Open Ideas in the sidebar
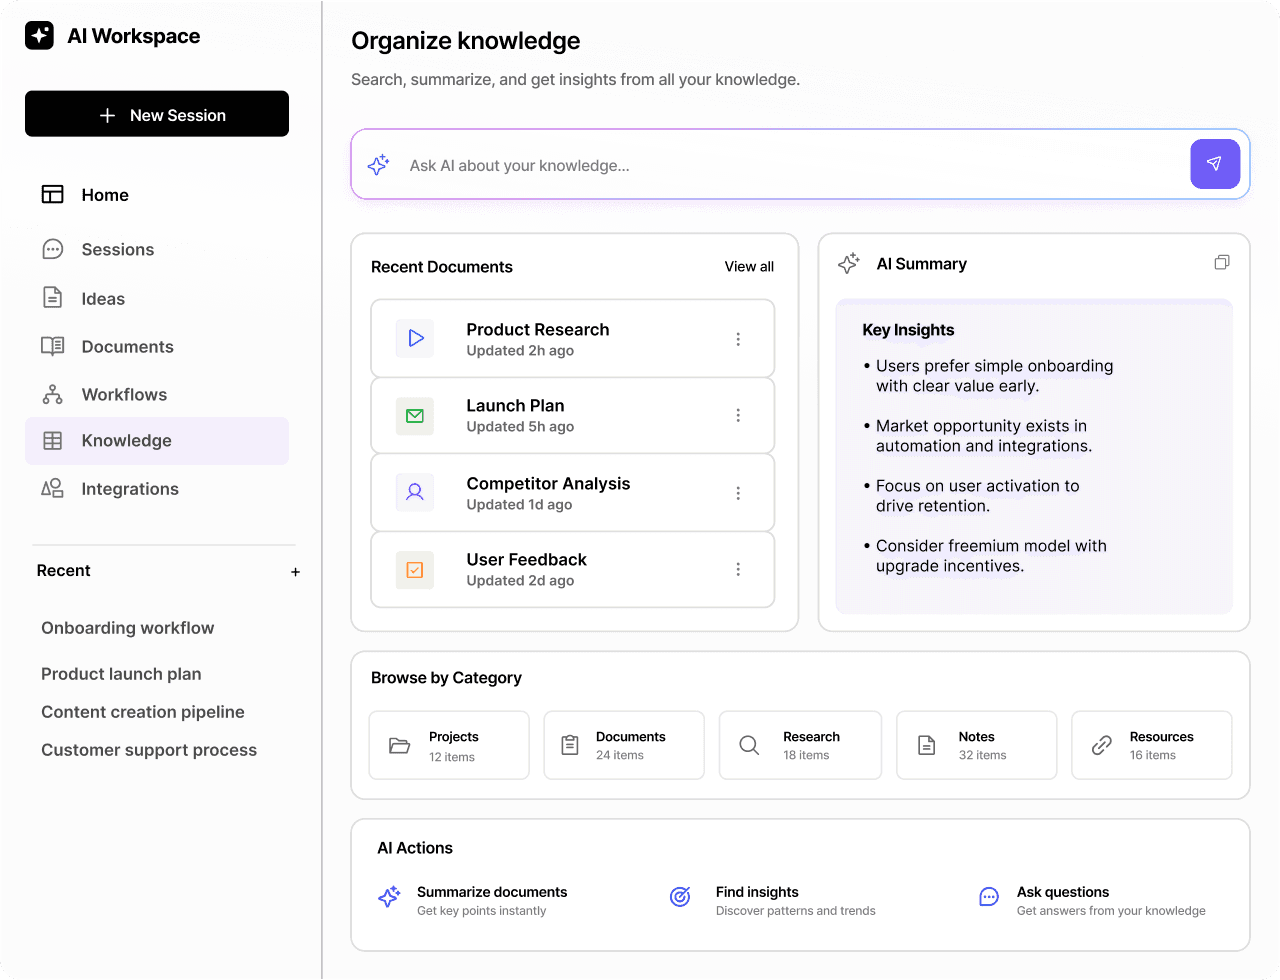The width and height of the screenshot is (1280, 980). pos(157,299)
